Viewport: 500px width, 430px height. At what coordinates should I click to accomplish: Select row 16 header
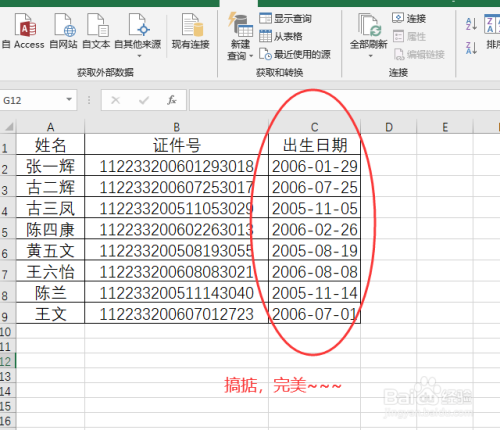(8, 421)
